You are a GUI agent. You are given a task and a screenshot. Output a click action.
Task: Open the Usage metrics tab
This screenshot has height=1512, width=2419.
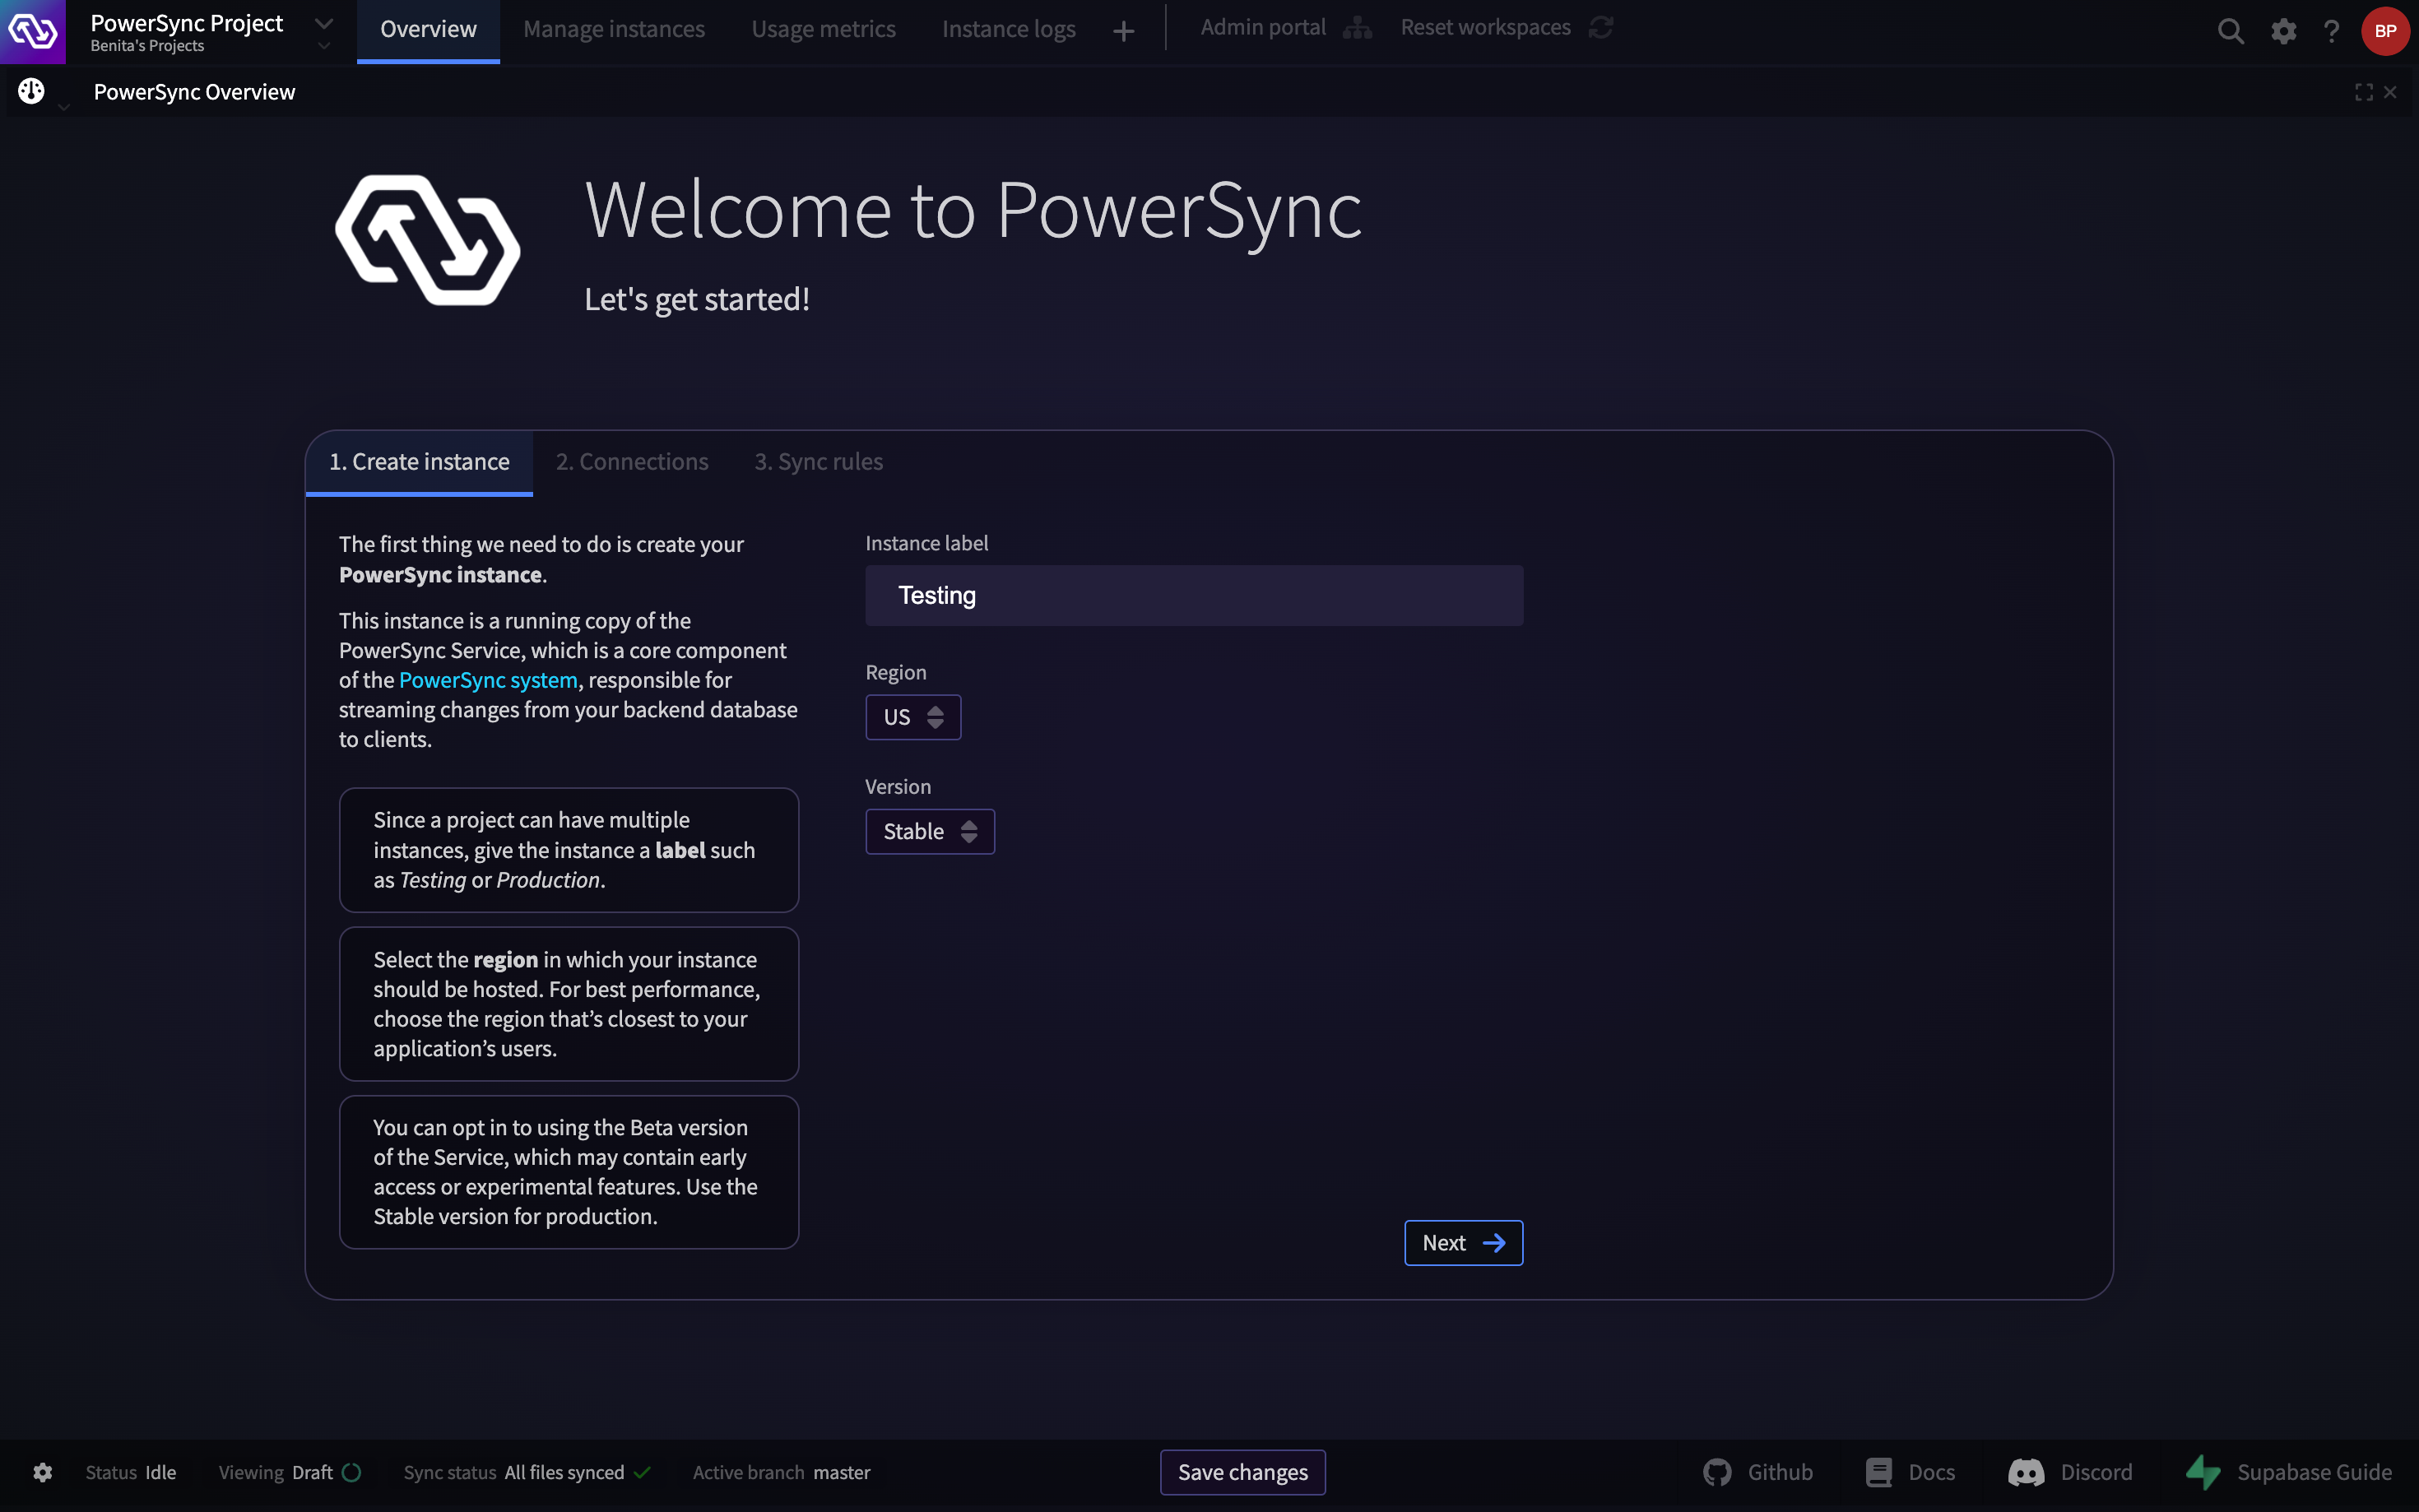coord(823,30)
